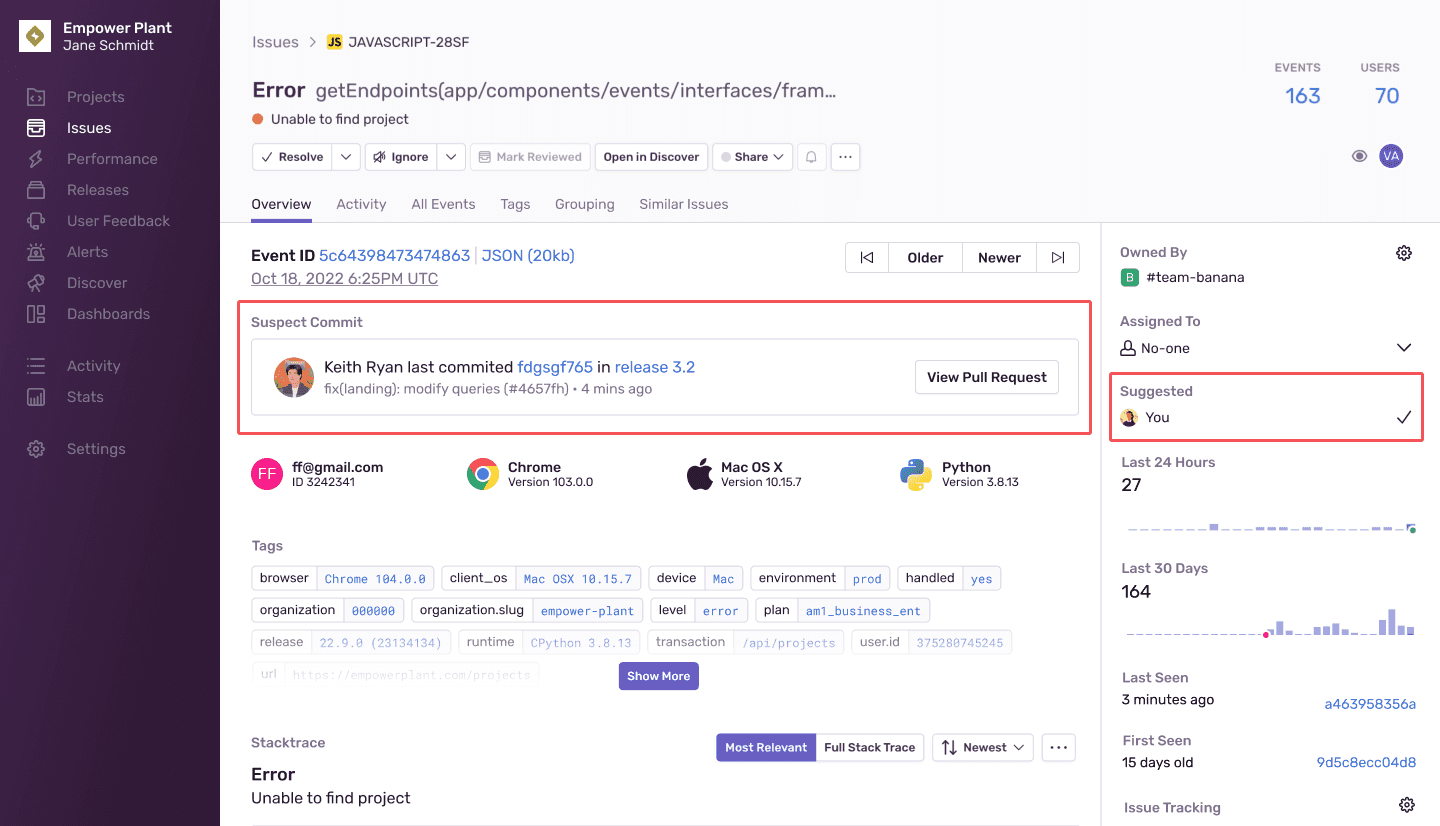Viewport: 1440px width, 826px height.
Task: Open the Assigned To dropdown
Action: (1404, 347)
